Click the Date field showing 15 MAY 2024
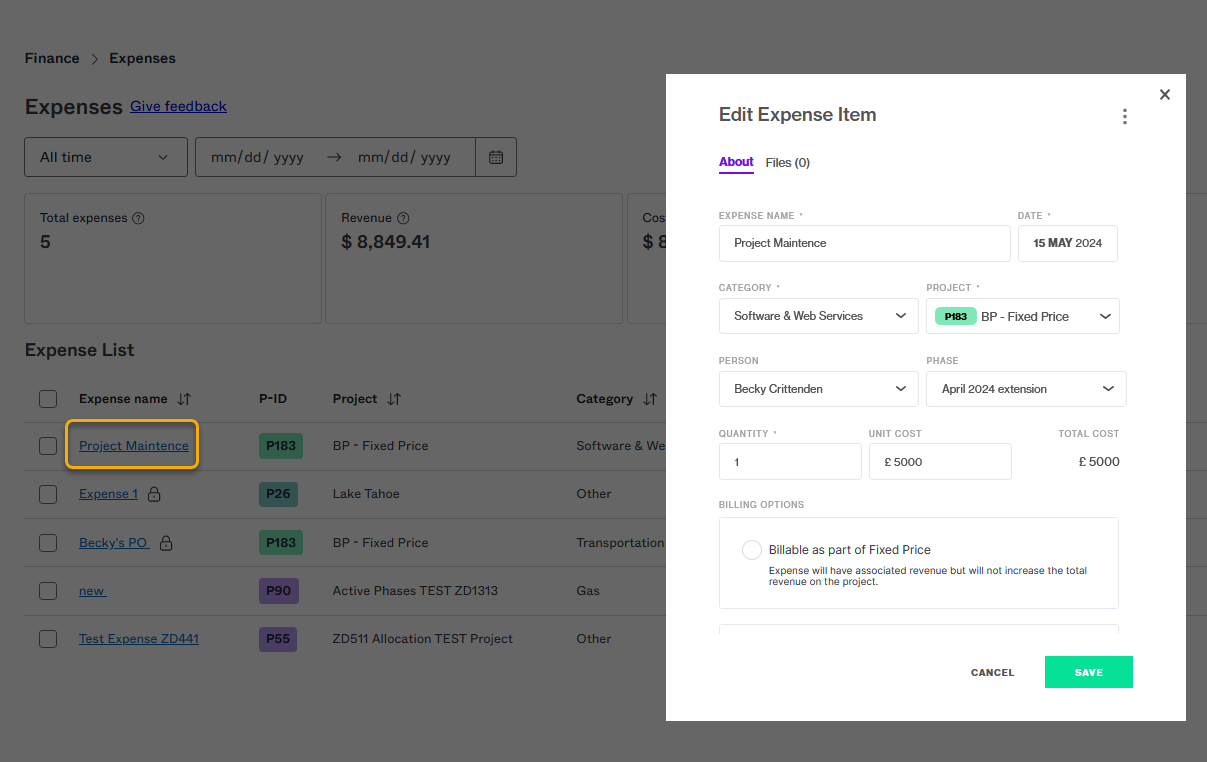1207x762 pixels. click(1067, 243)
